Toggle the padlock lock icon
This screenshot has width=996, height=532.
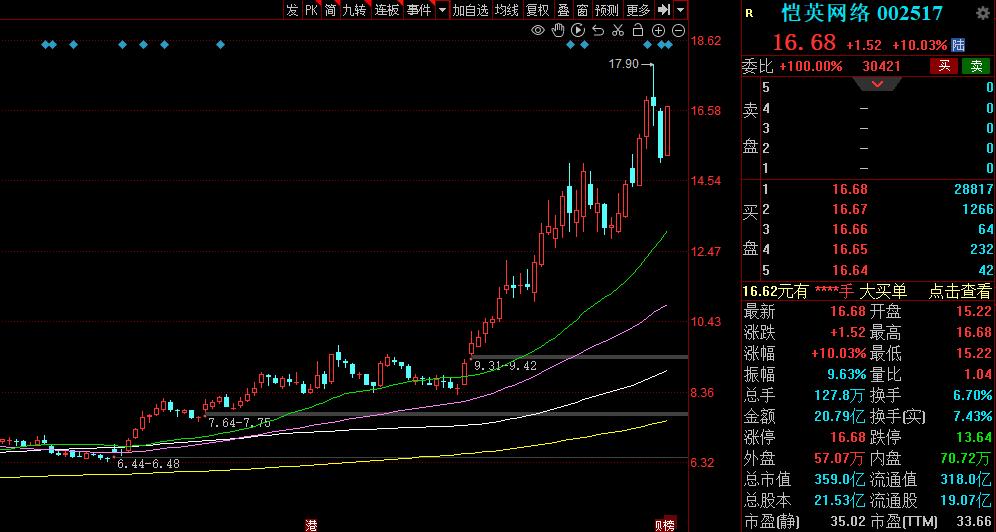pyautogui.click(x=638, y=30)
